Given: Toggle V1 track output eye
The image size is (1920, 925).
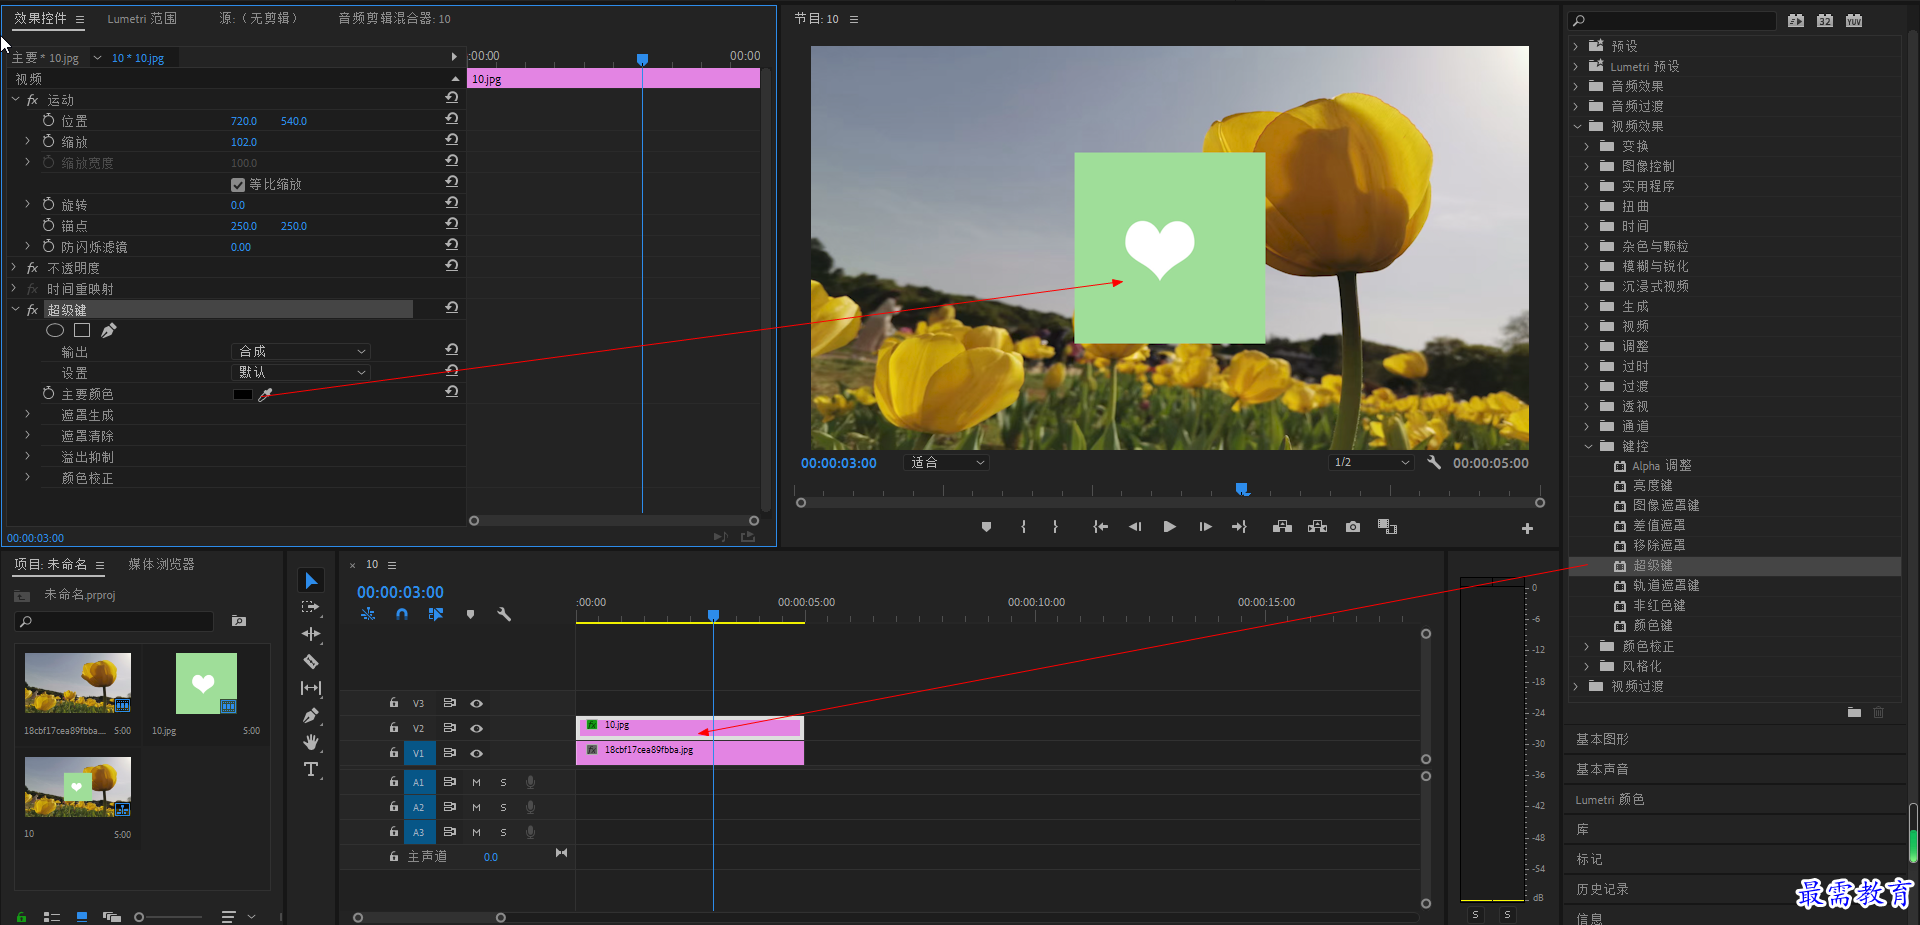Looking at the screenshot, I should click(x=477, y=753).
